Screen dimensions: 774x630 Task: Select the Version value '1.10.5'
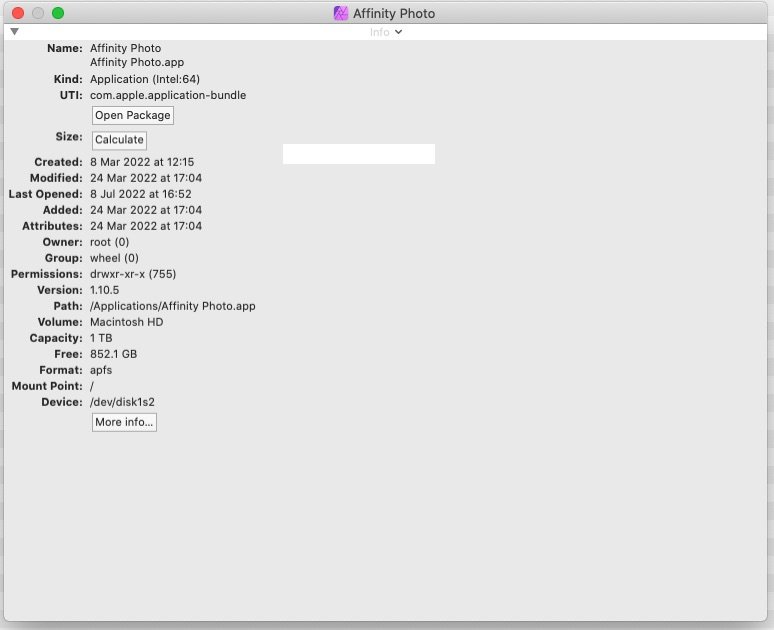coord(104,290)
